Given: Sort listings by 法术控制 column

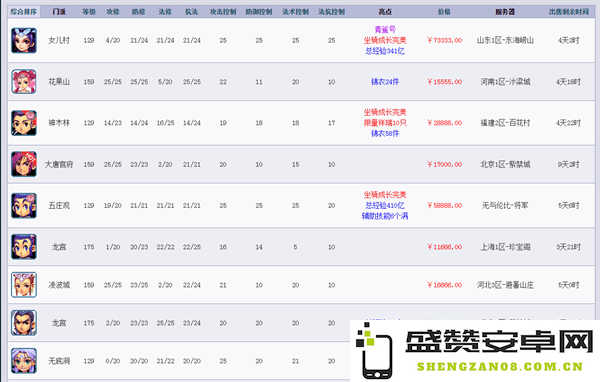Looking at the screenshot, I should [x=295, y=12].
